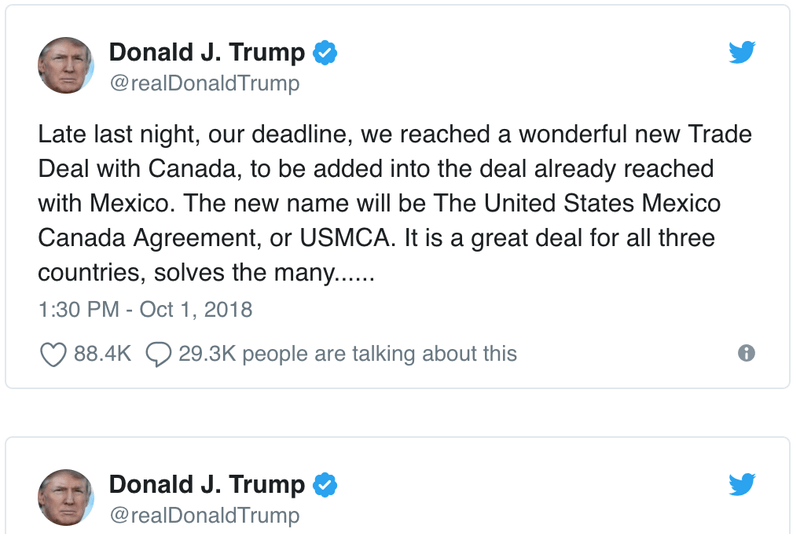Click the 88.4K likes count

click(x=102, y=354)
